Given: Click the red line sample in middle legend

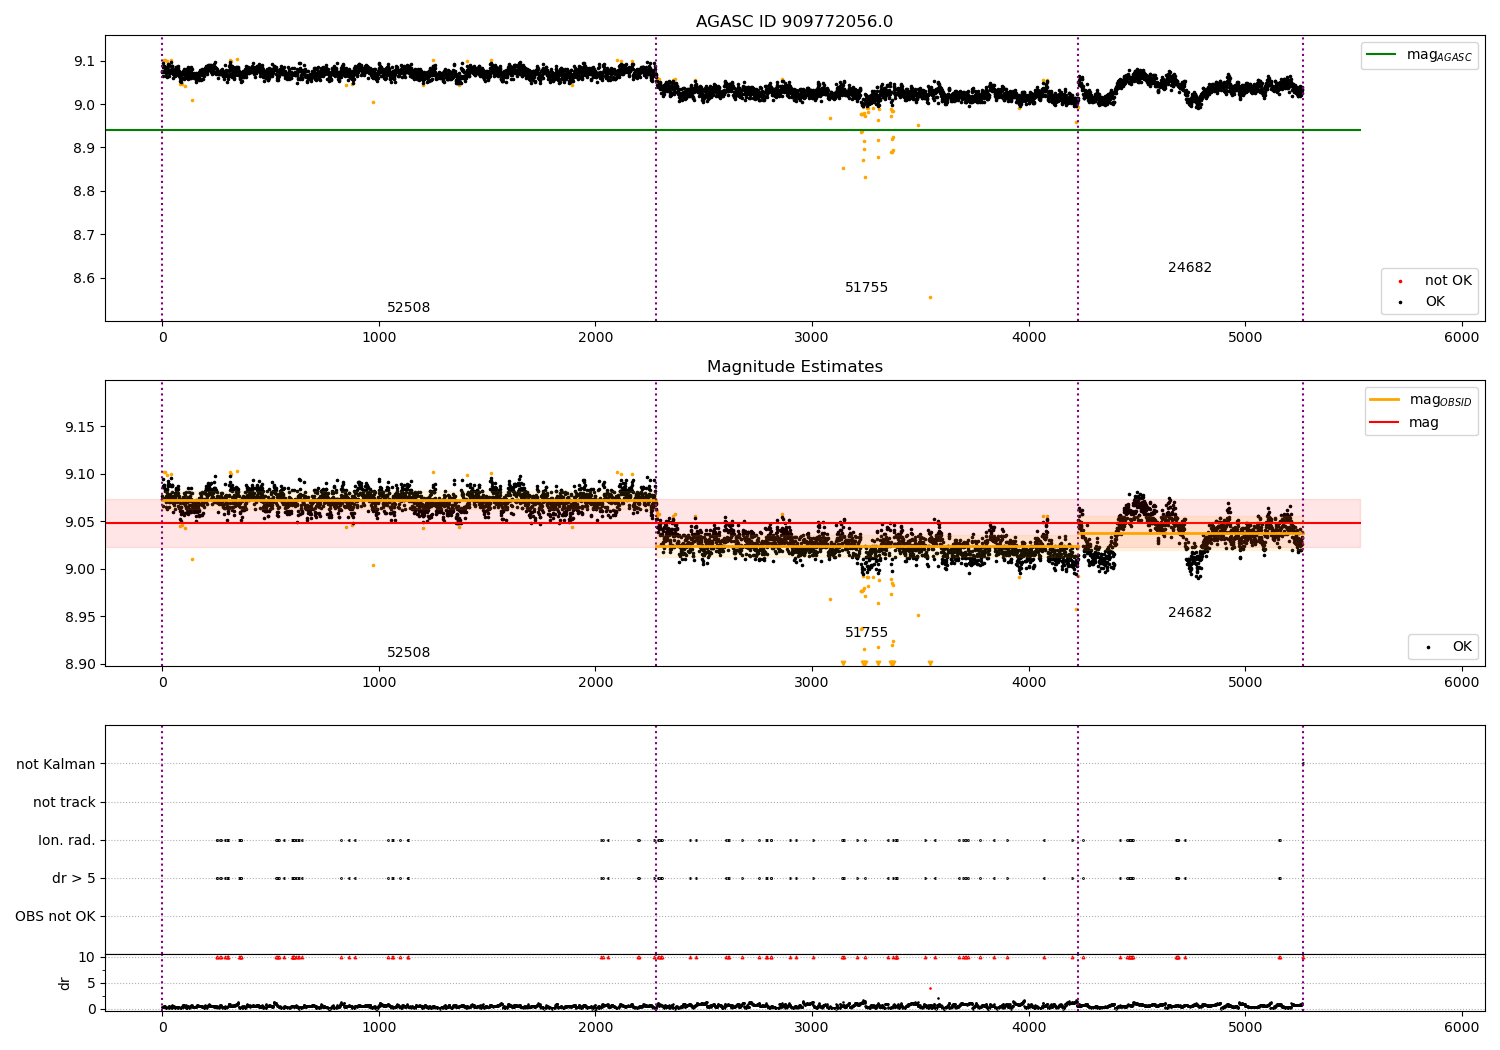Looking at the screenshot, I should pyautogui.click(x=1385, y=423).
